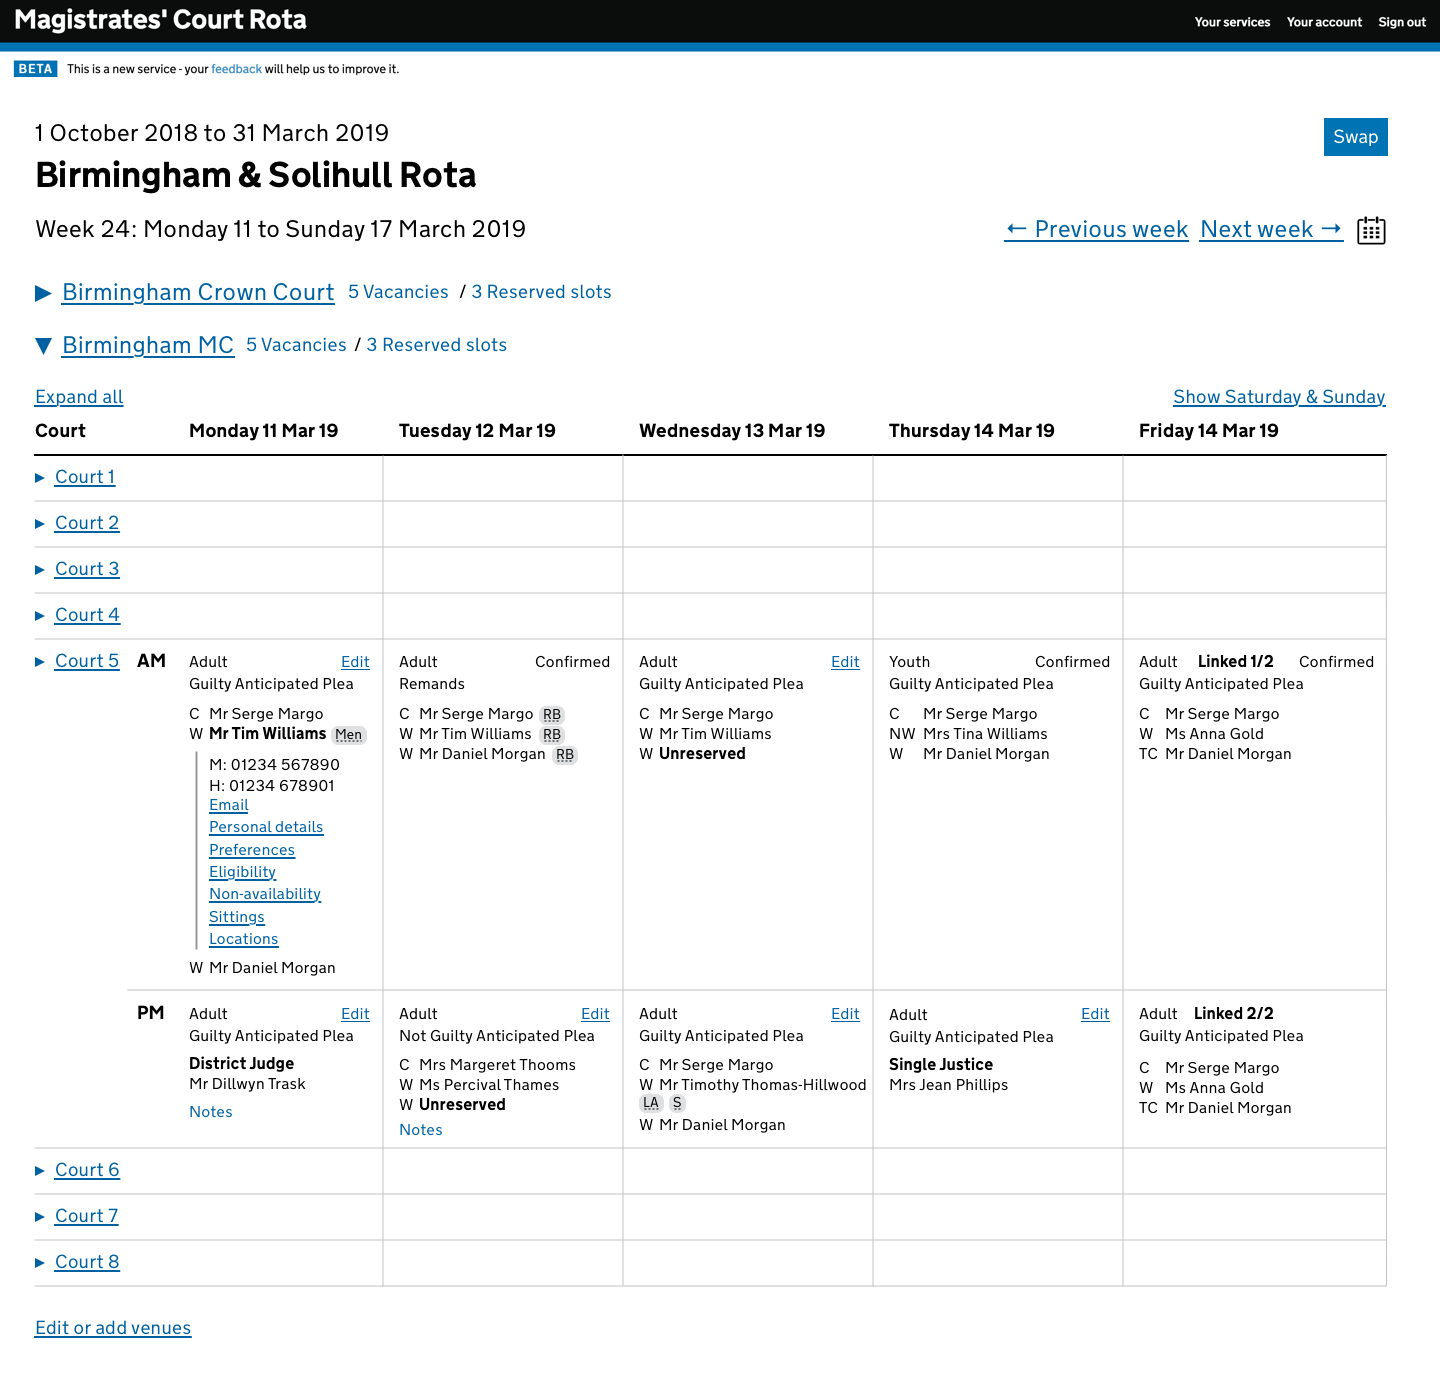
Task: Go to Previous week
Action: pos(1096,229)
